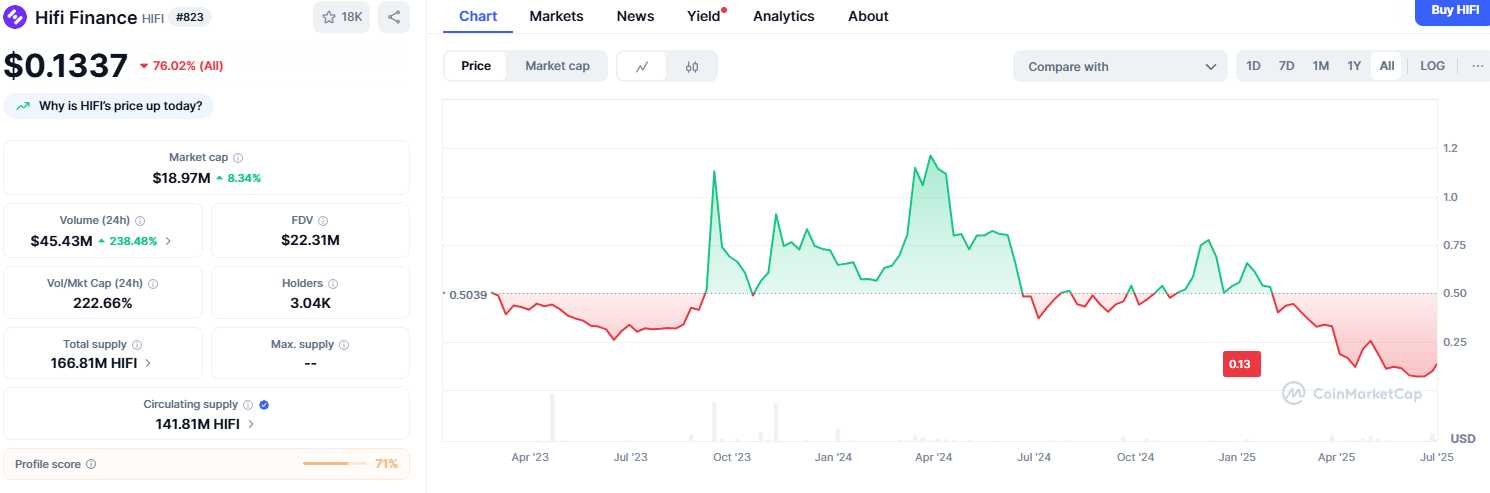Click the 76.02% (All) change text
This screenshot has width=1490, height=493.
[188, 66]
